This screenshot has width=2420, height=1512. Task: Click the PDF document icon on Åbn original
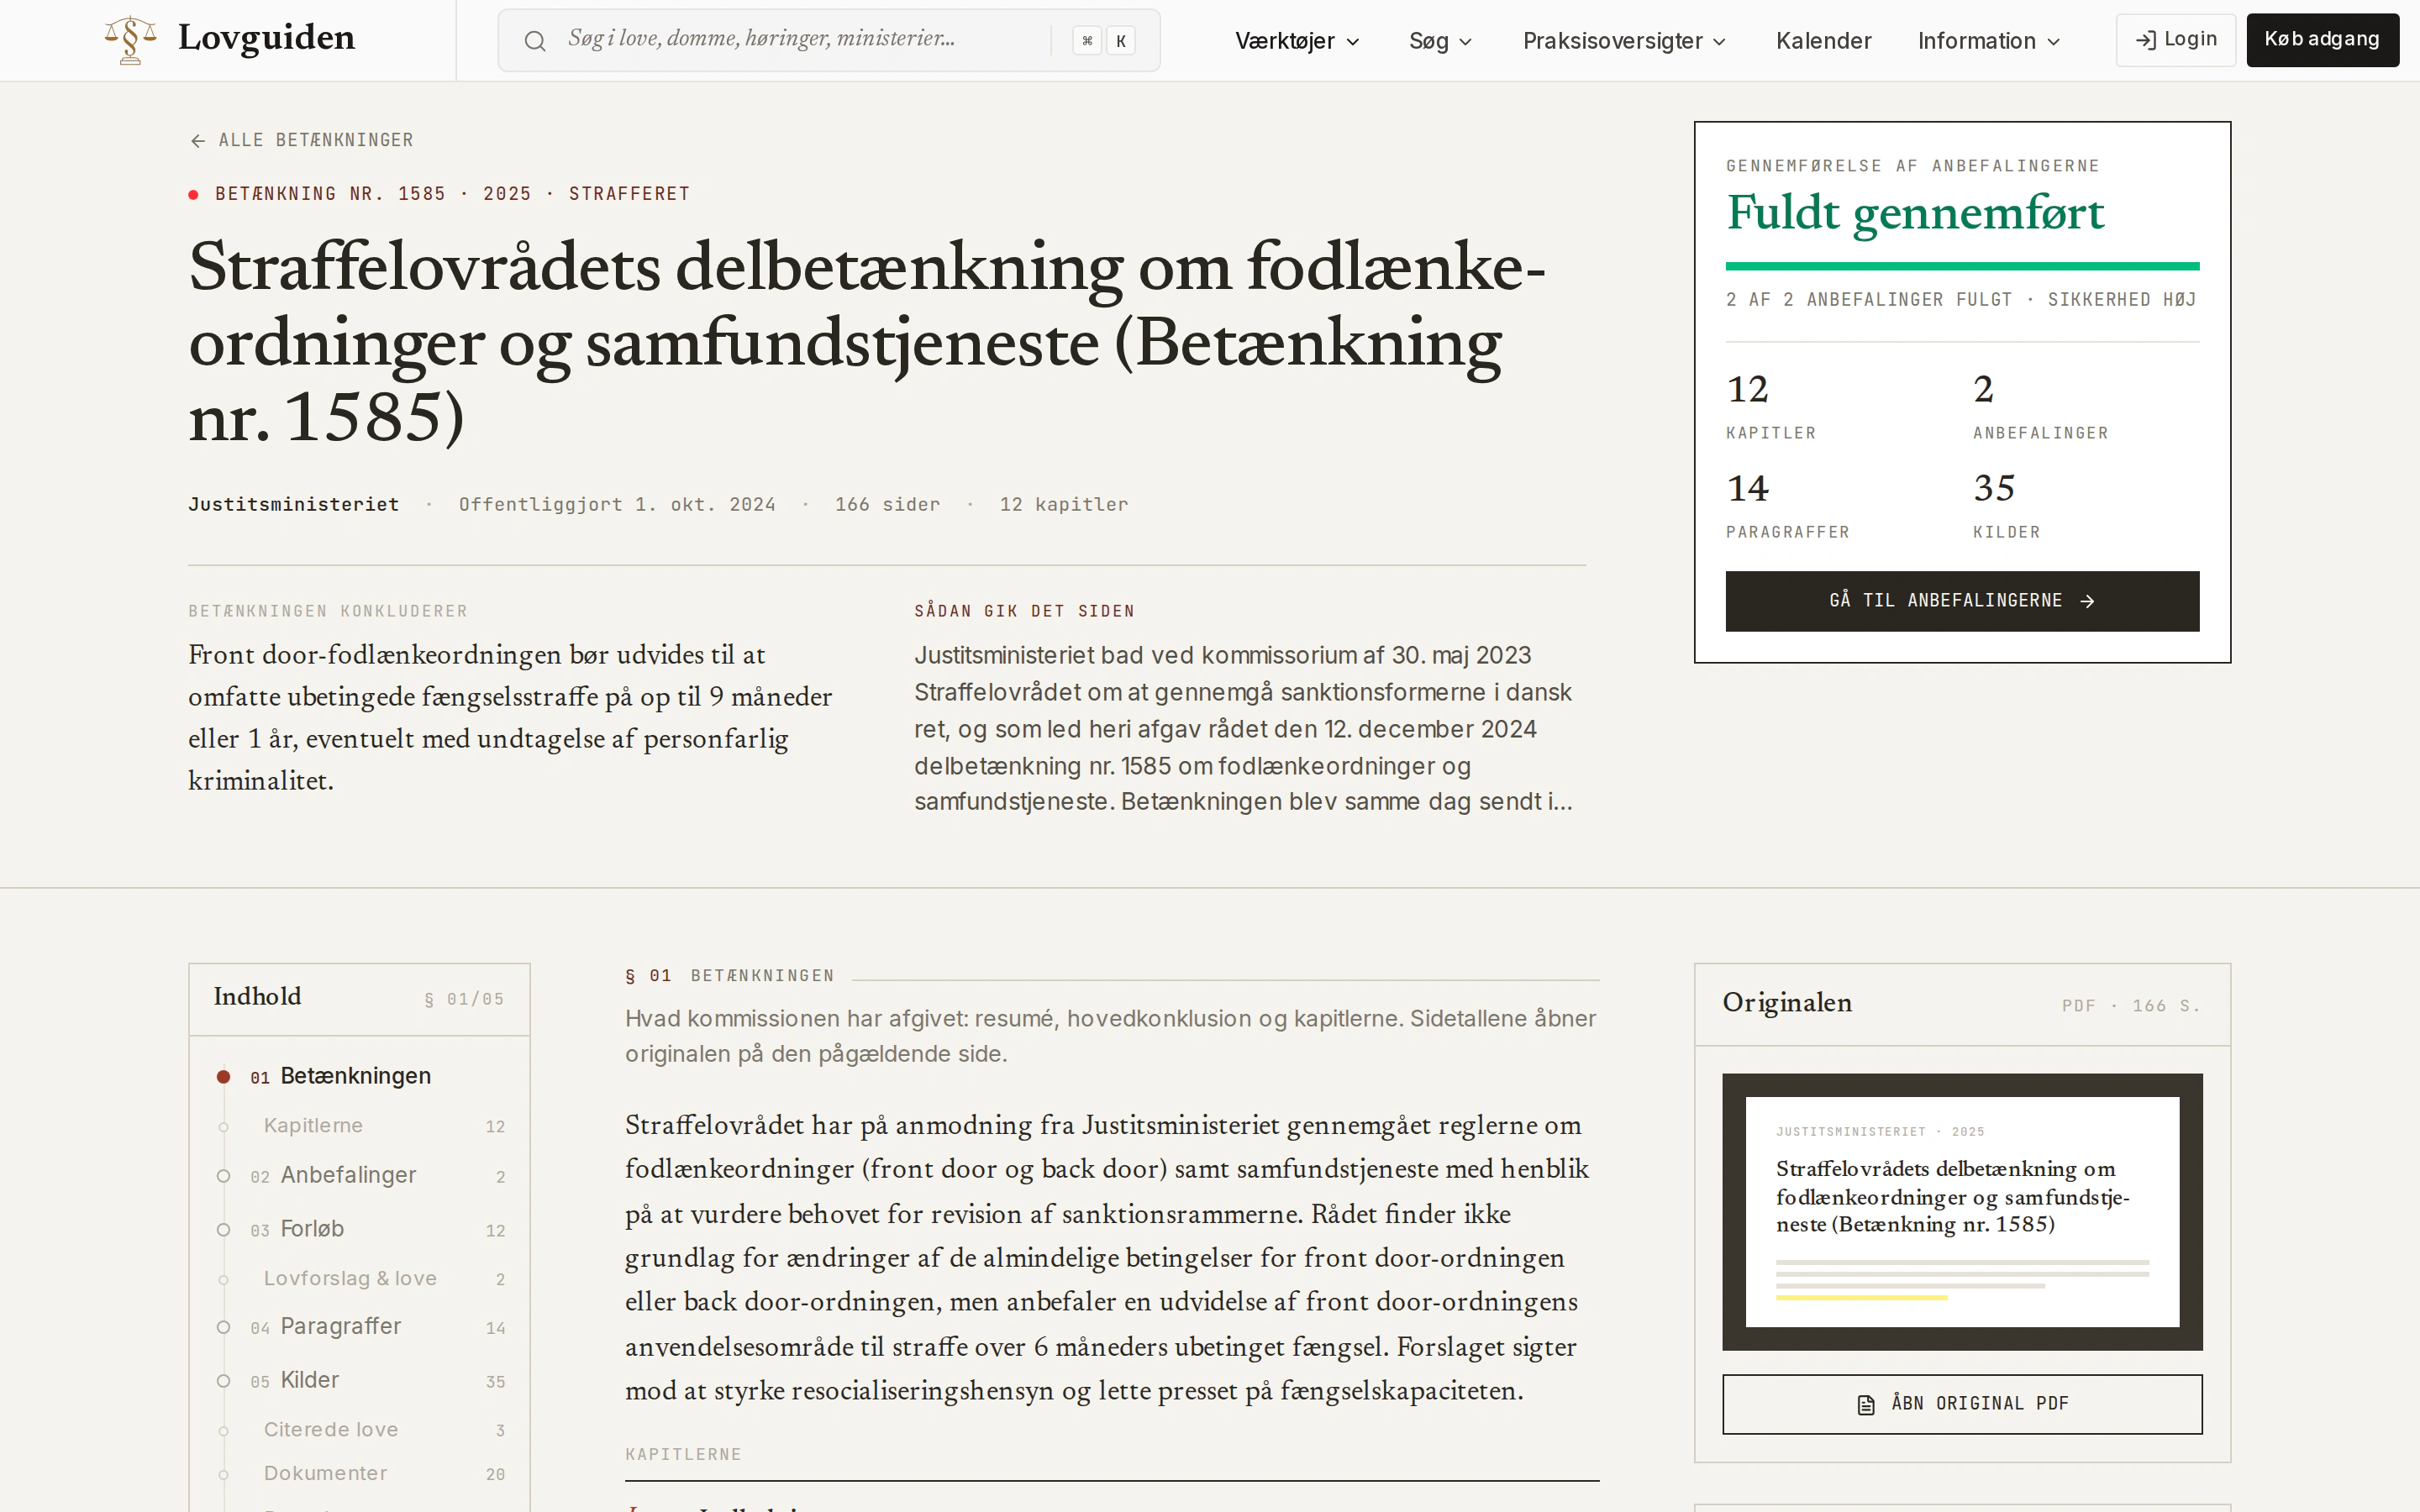click(1866, 1404)
